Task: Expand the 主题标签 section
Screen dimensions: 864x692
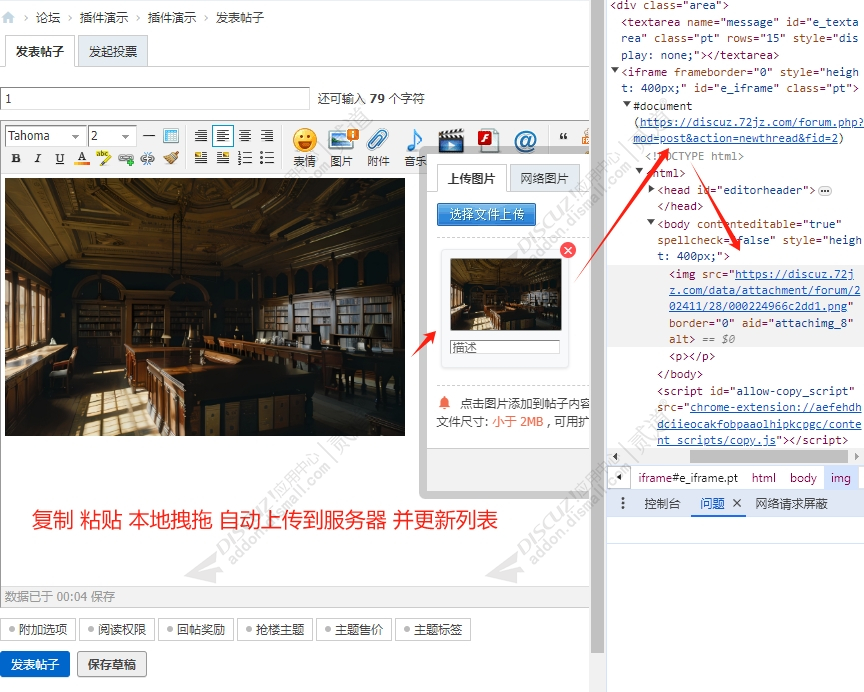Action: [x=433, y=630]
